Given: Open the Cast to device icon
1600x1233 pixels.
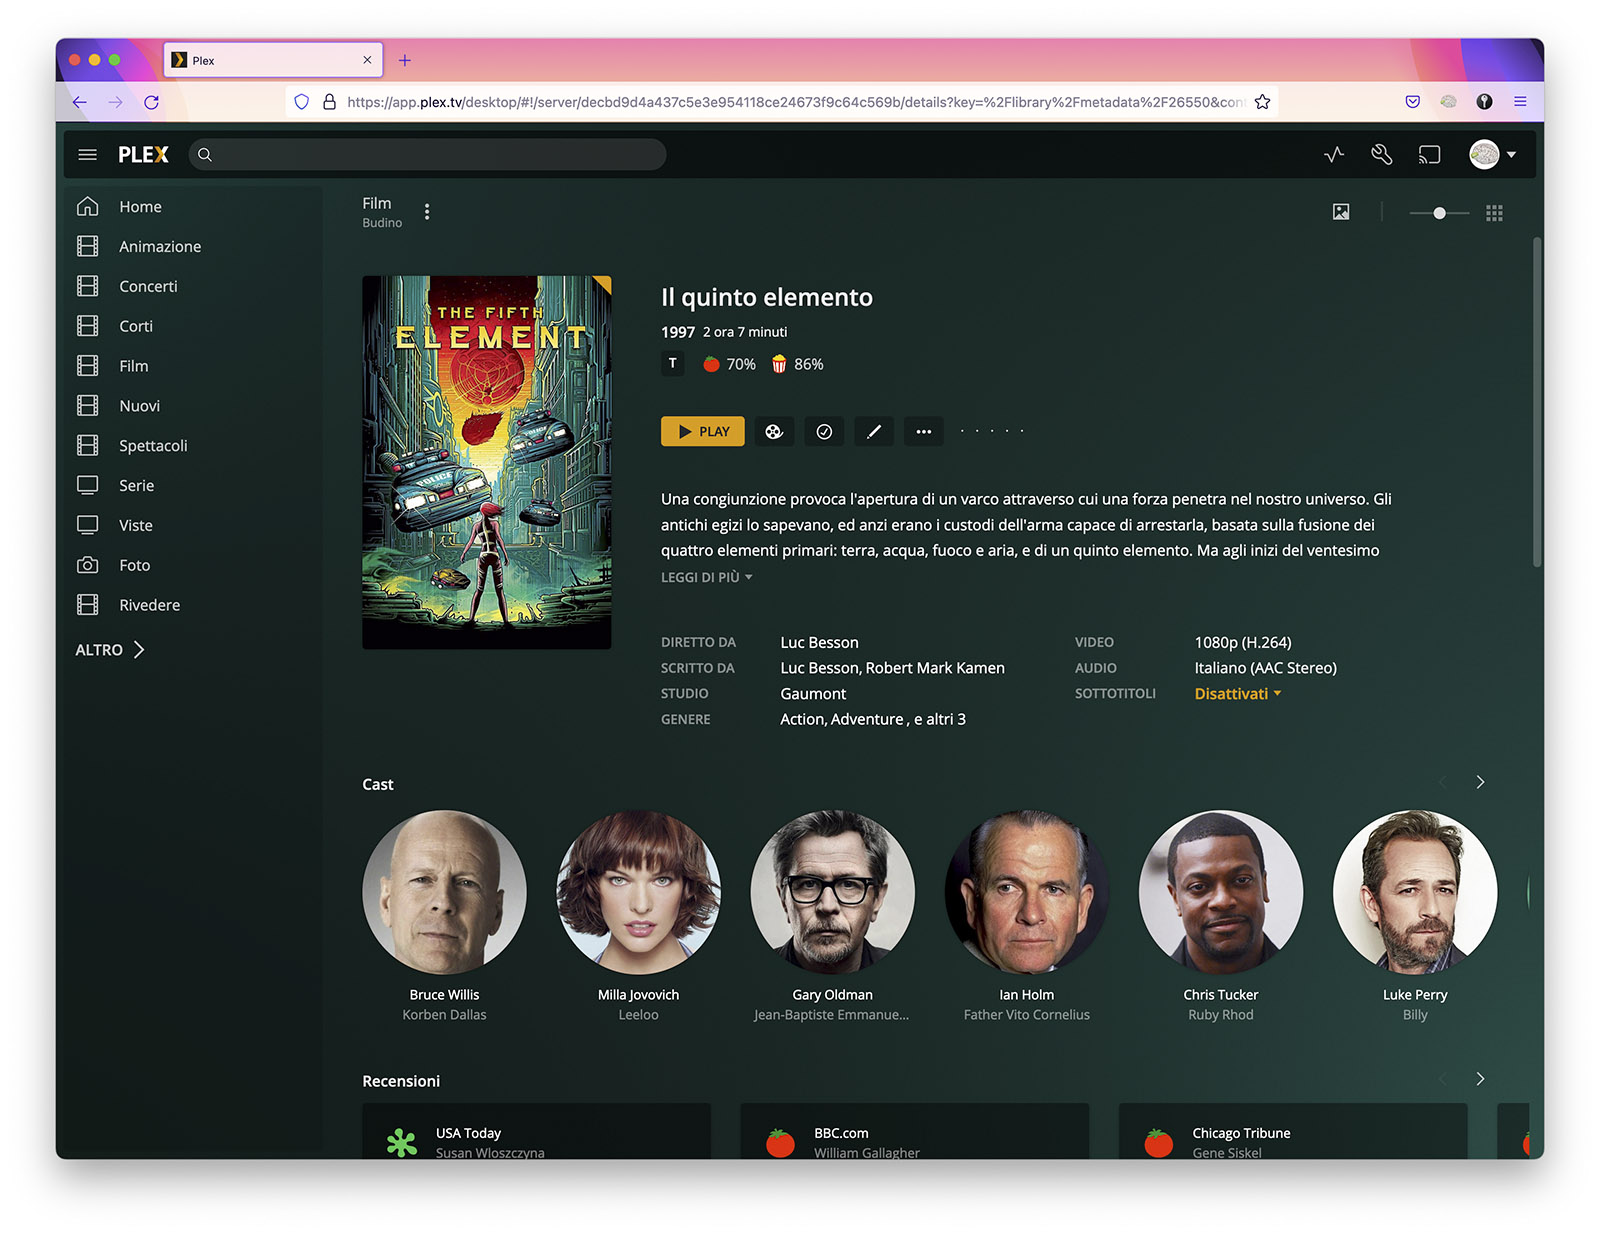Looking at the screenshot, I should pyautogui.click(x=1430, y=155).
